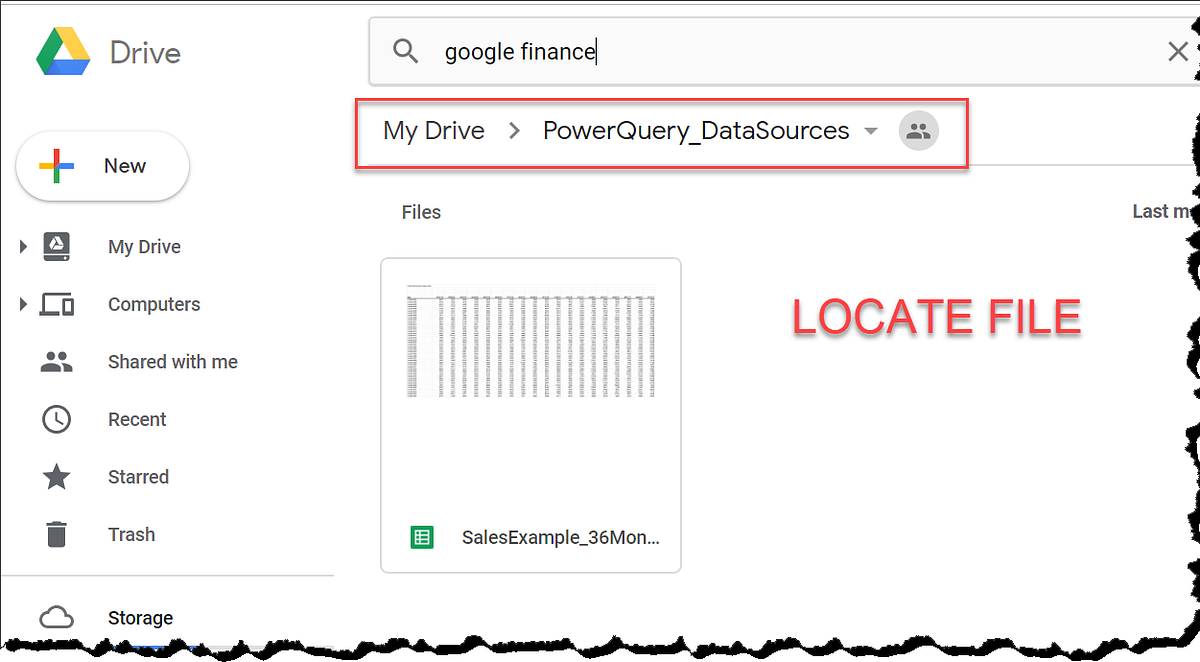Open Shared with me via people icon
This screenshot has height=662, width=1200.
56,361
